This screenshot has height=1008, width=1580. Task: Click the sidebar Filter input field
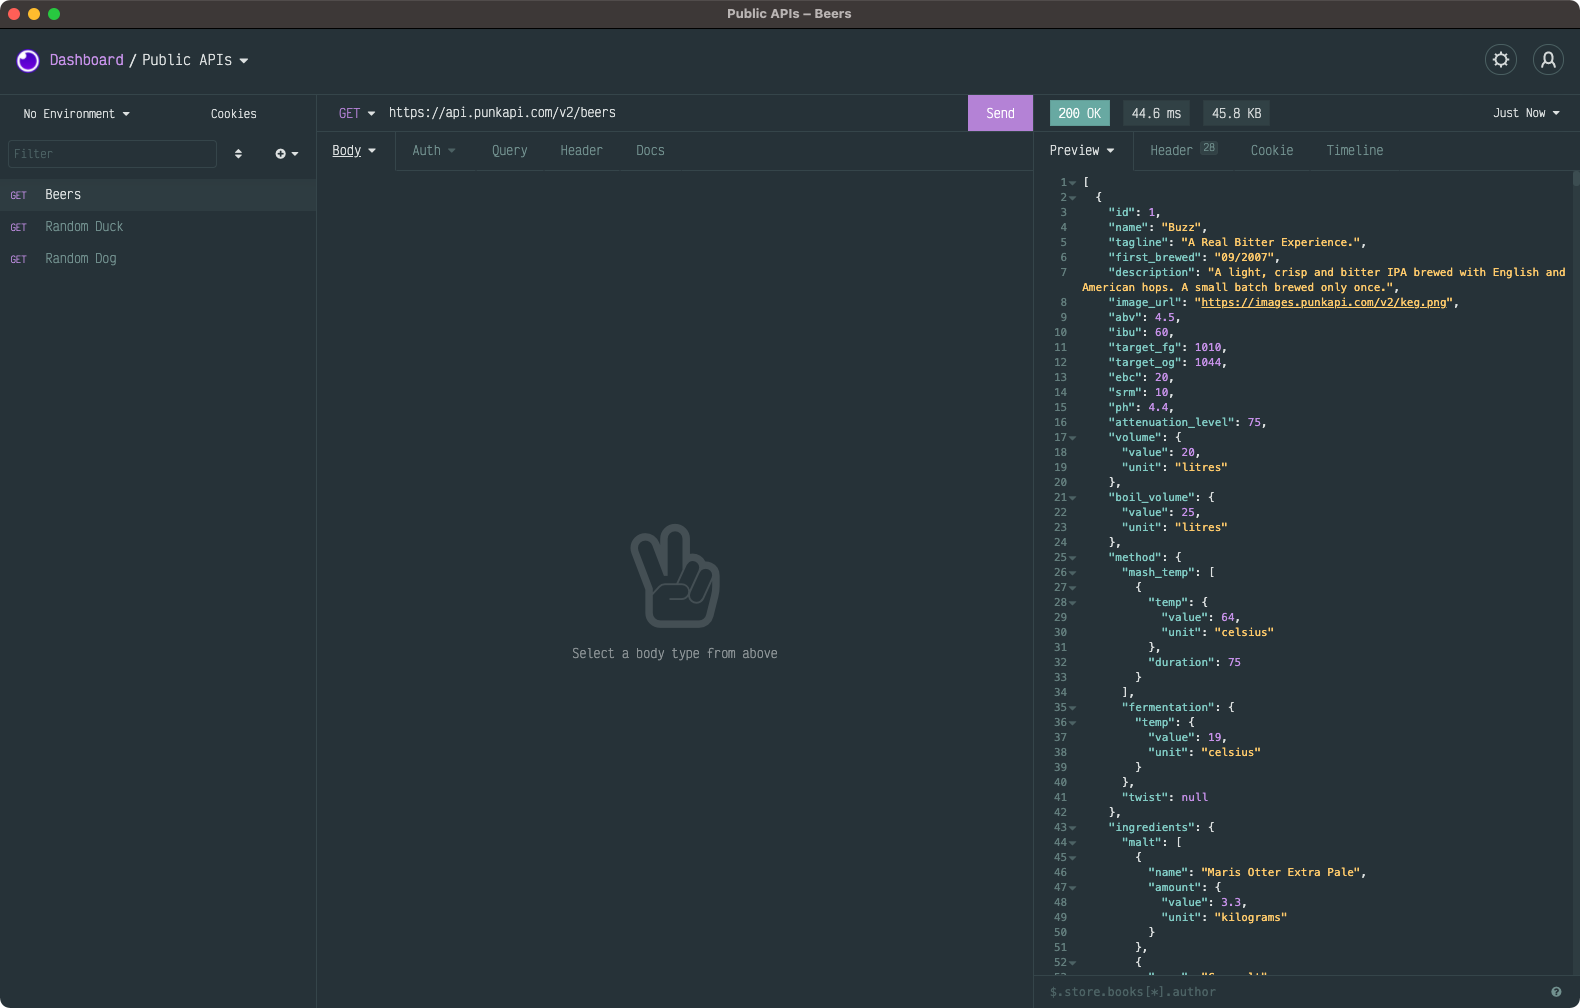(x=112, y=154)
